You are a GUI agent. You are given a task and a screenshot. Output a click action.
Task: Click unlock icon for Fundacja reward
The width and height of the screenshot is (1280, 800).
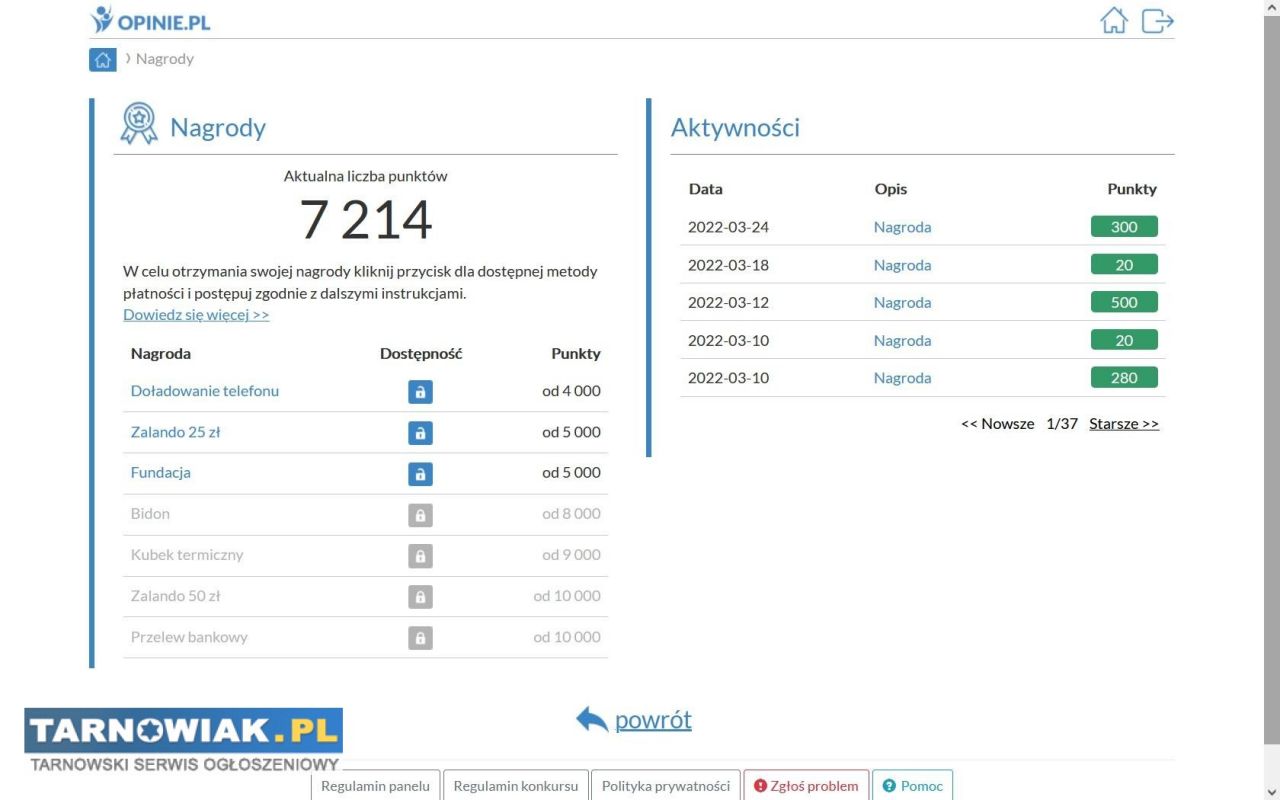tap(420, 473)
